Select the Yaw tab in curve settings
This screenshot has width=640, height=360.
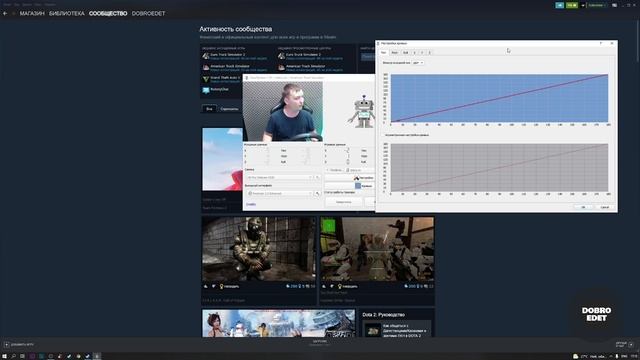point(383,53)
